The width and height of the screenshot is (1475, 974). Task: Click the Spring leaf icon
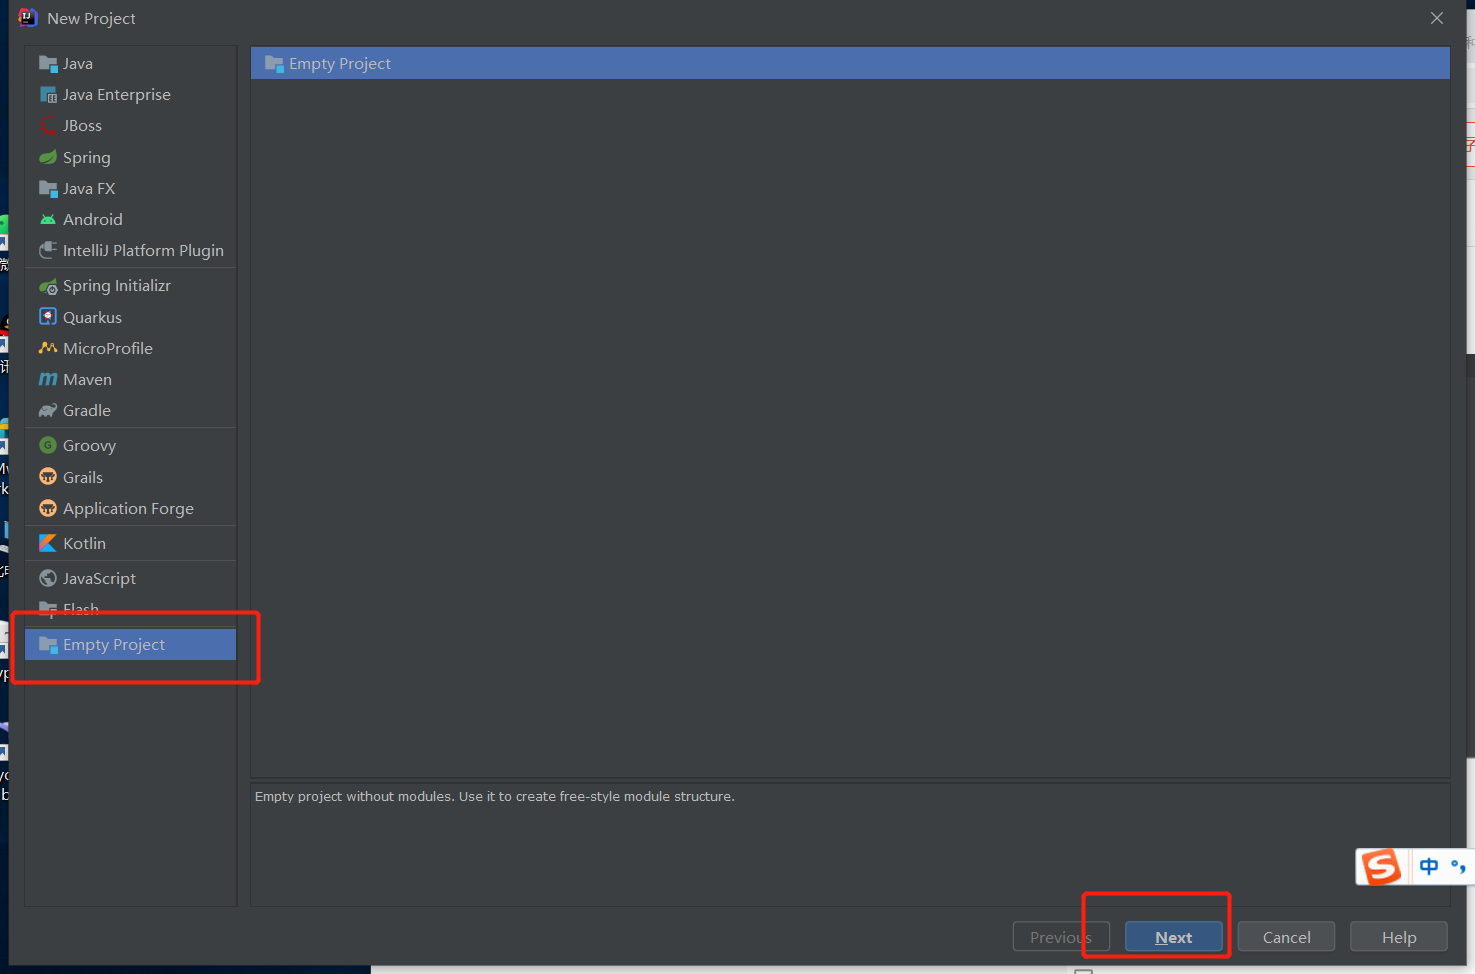coord(48,157)
